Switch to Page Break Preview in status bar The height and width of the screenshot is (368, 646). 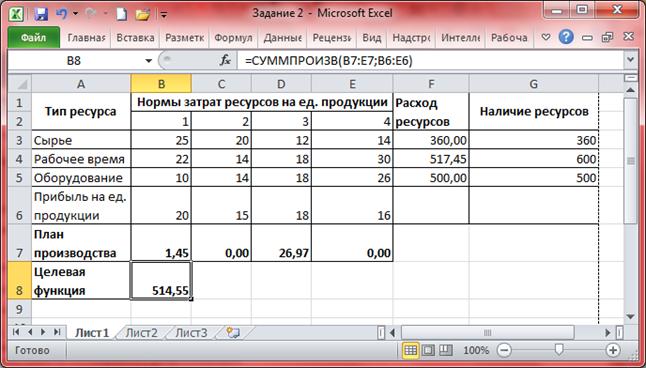click(x=446, y=350)
